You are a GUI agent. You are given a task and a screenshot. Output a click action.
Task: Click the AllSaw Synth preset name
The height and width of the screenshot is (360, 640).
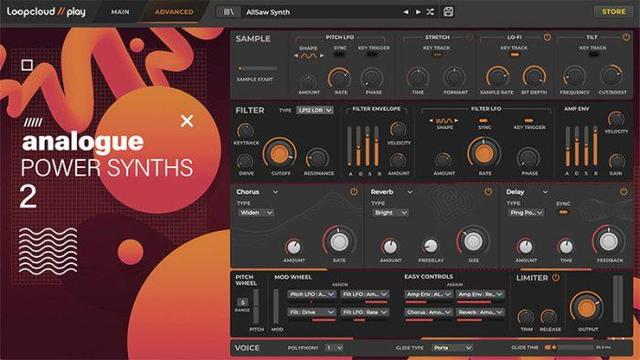(268, 12)
